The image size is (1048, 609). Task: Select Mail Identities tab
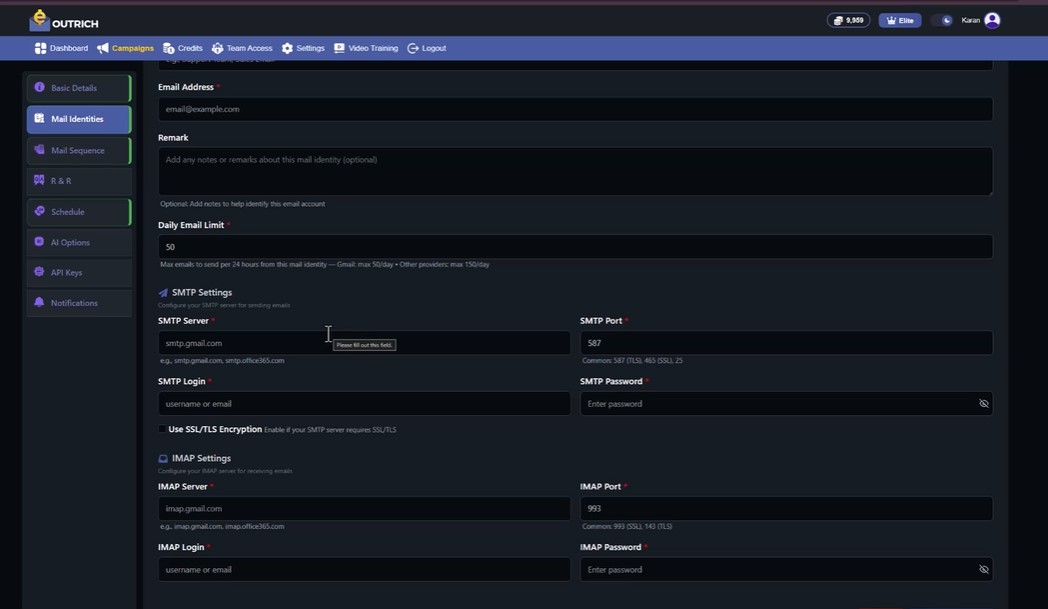[x=79, y=119]
